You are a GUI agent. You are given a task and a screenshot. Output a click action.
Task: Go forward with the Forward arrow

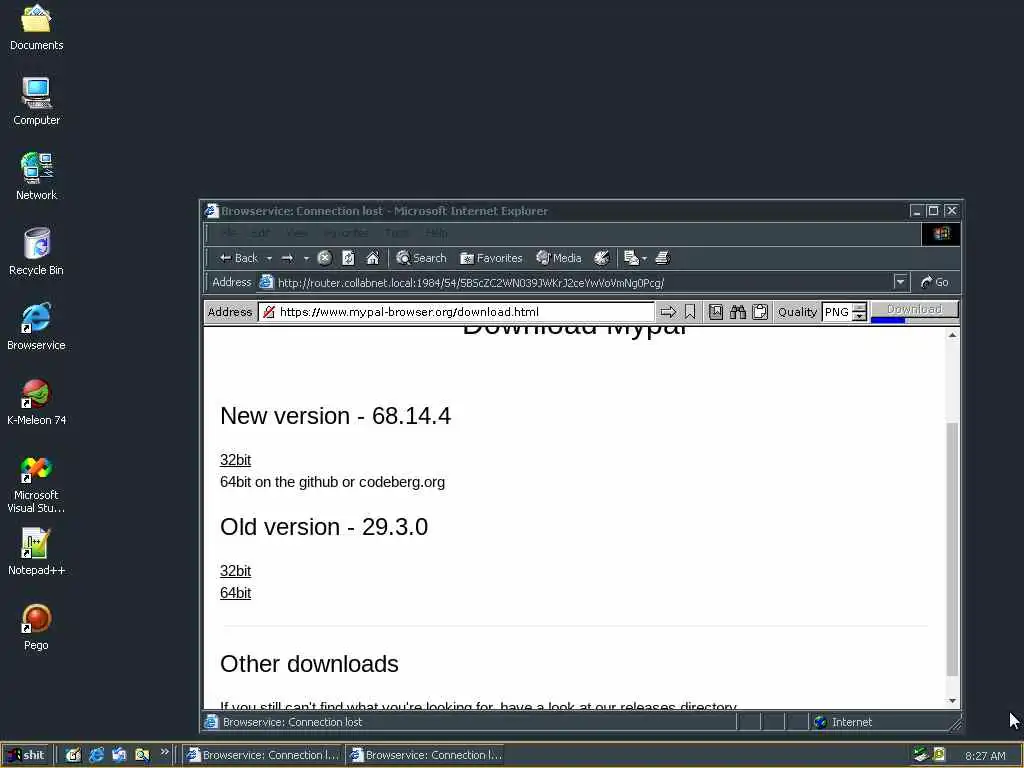click(x=287, y=258)
